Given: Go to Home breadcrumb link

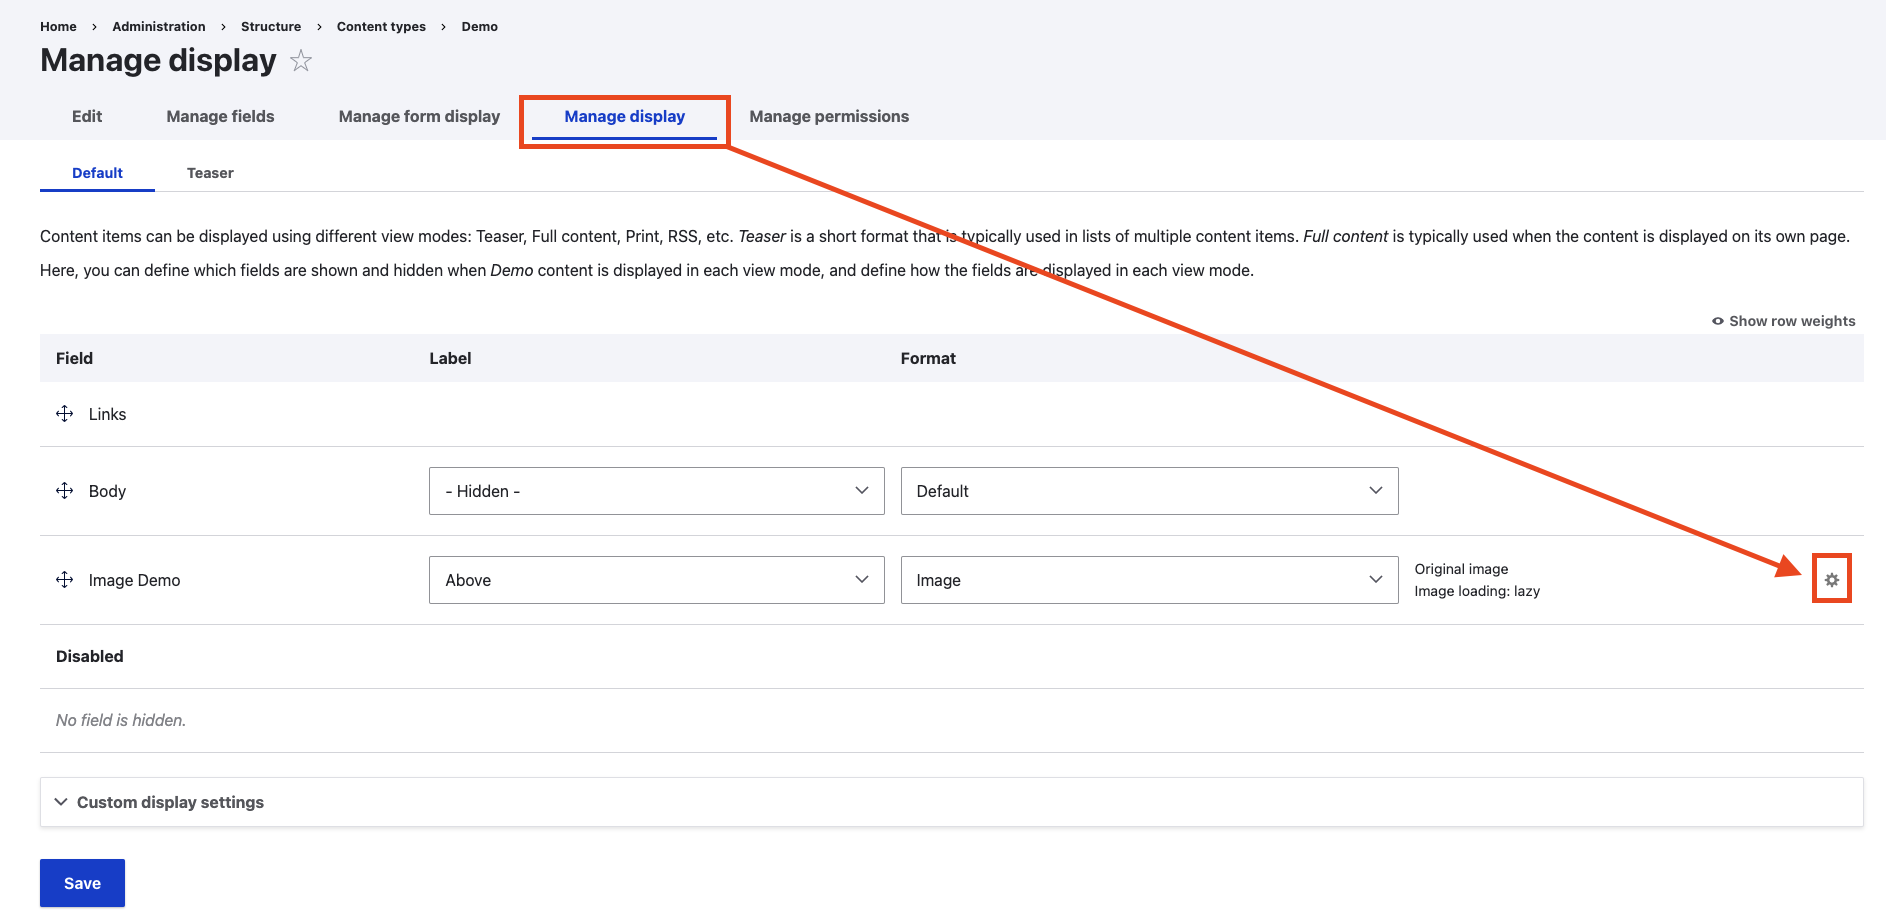Looking at the screenshot, I should pyautogui.click(x=58, y=27).
